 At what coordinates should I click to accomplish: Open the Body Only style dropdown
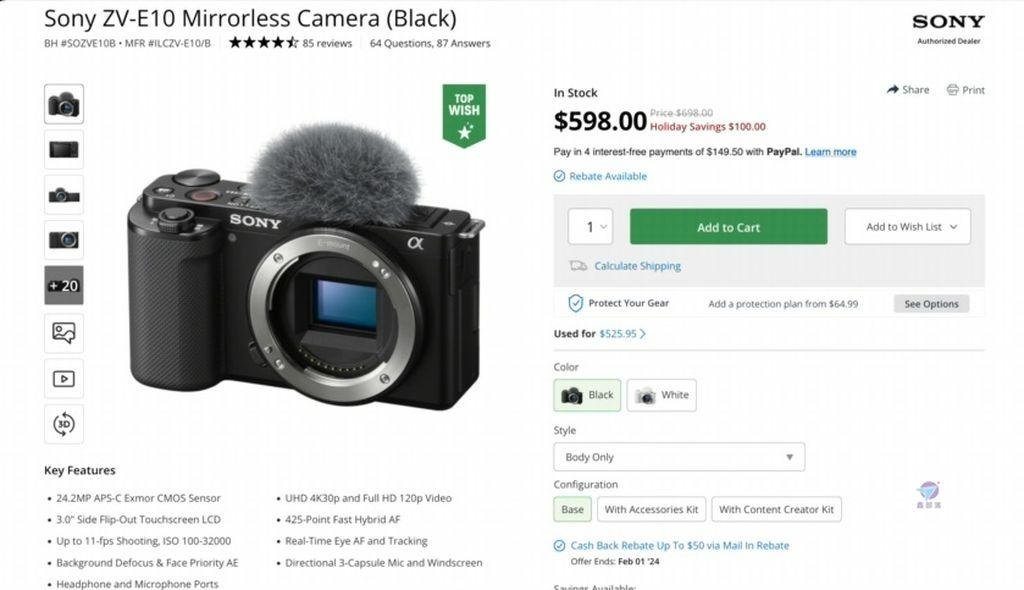pyautogui.click(x=679, y=457)
